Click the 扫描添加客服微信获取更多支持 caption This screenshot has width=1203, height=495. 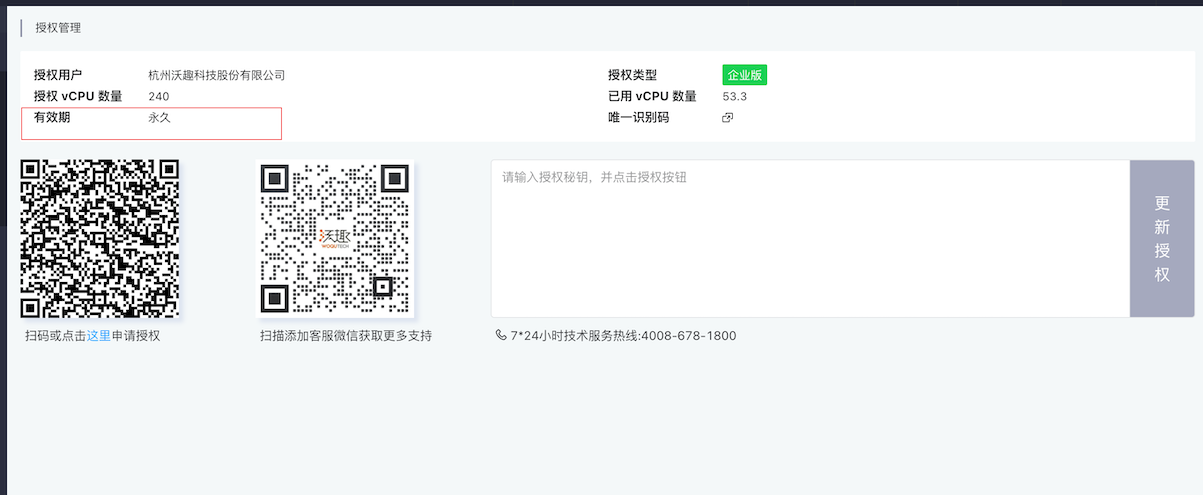(x=346, y=336)
